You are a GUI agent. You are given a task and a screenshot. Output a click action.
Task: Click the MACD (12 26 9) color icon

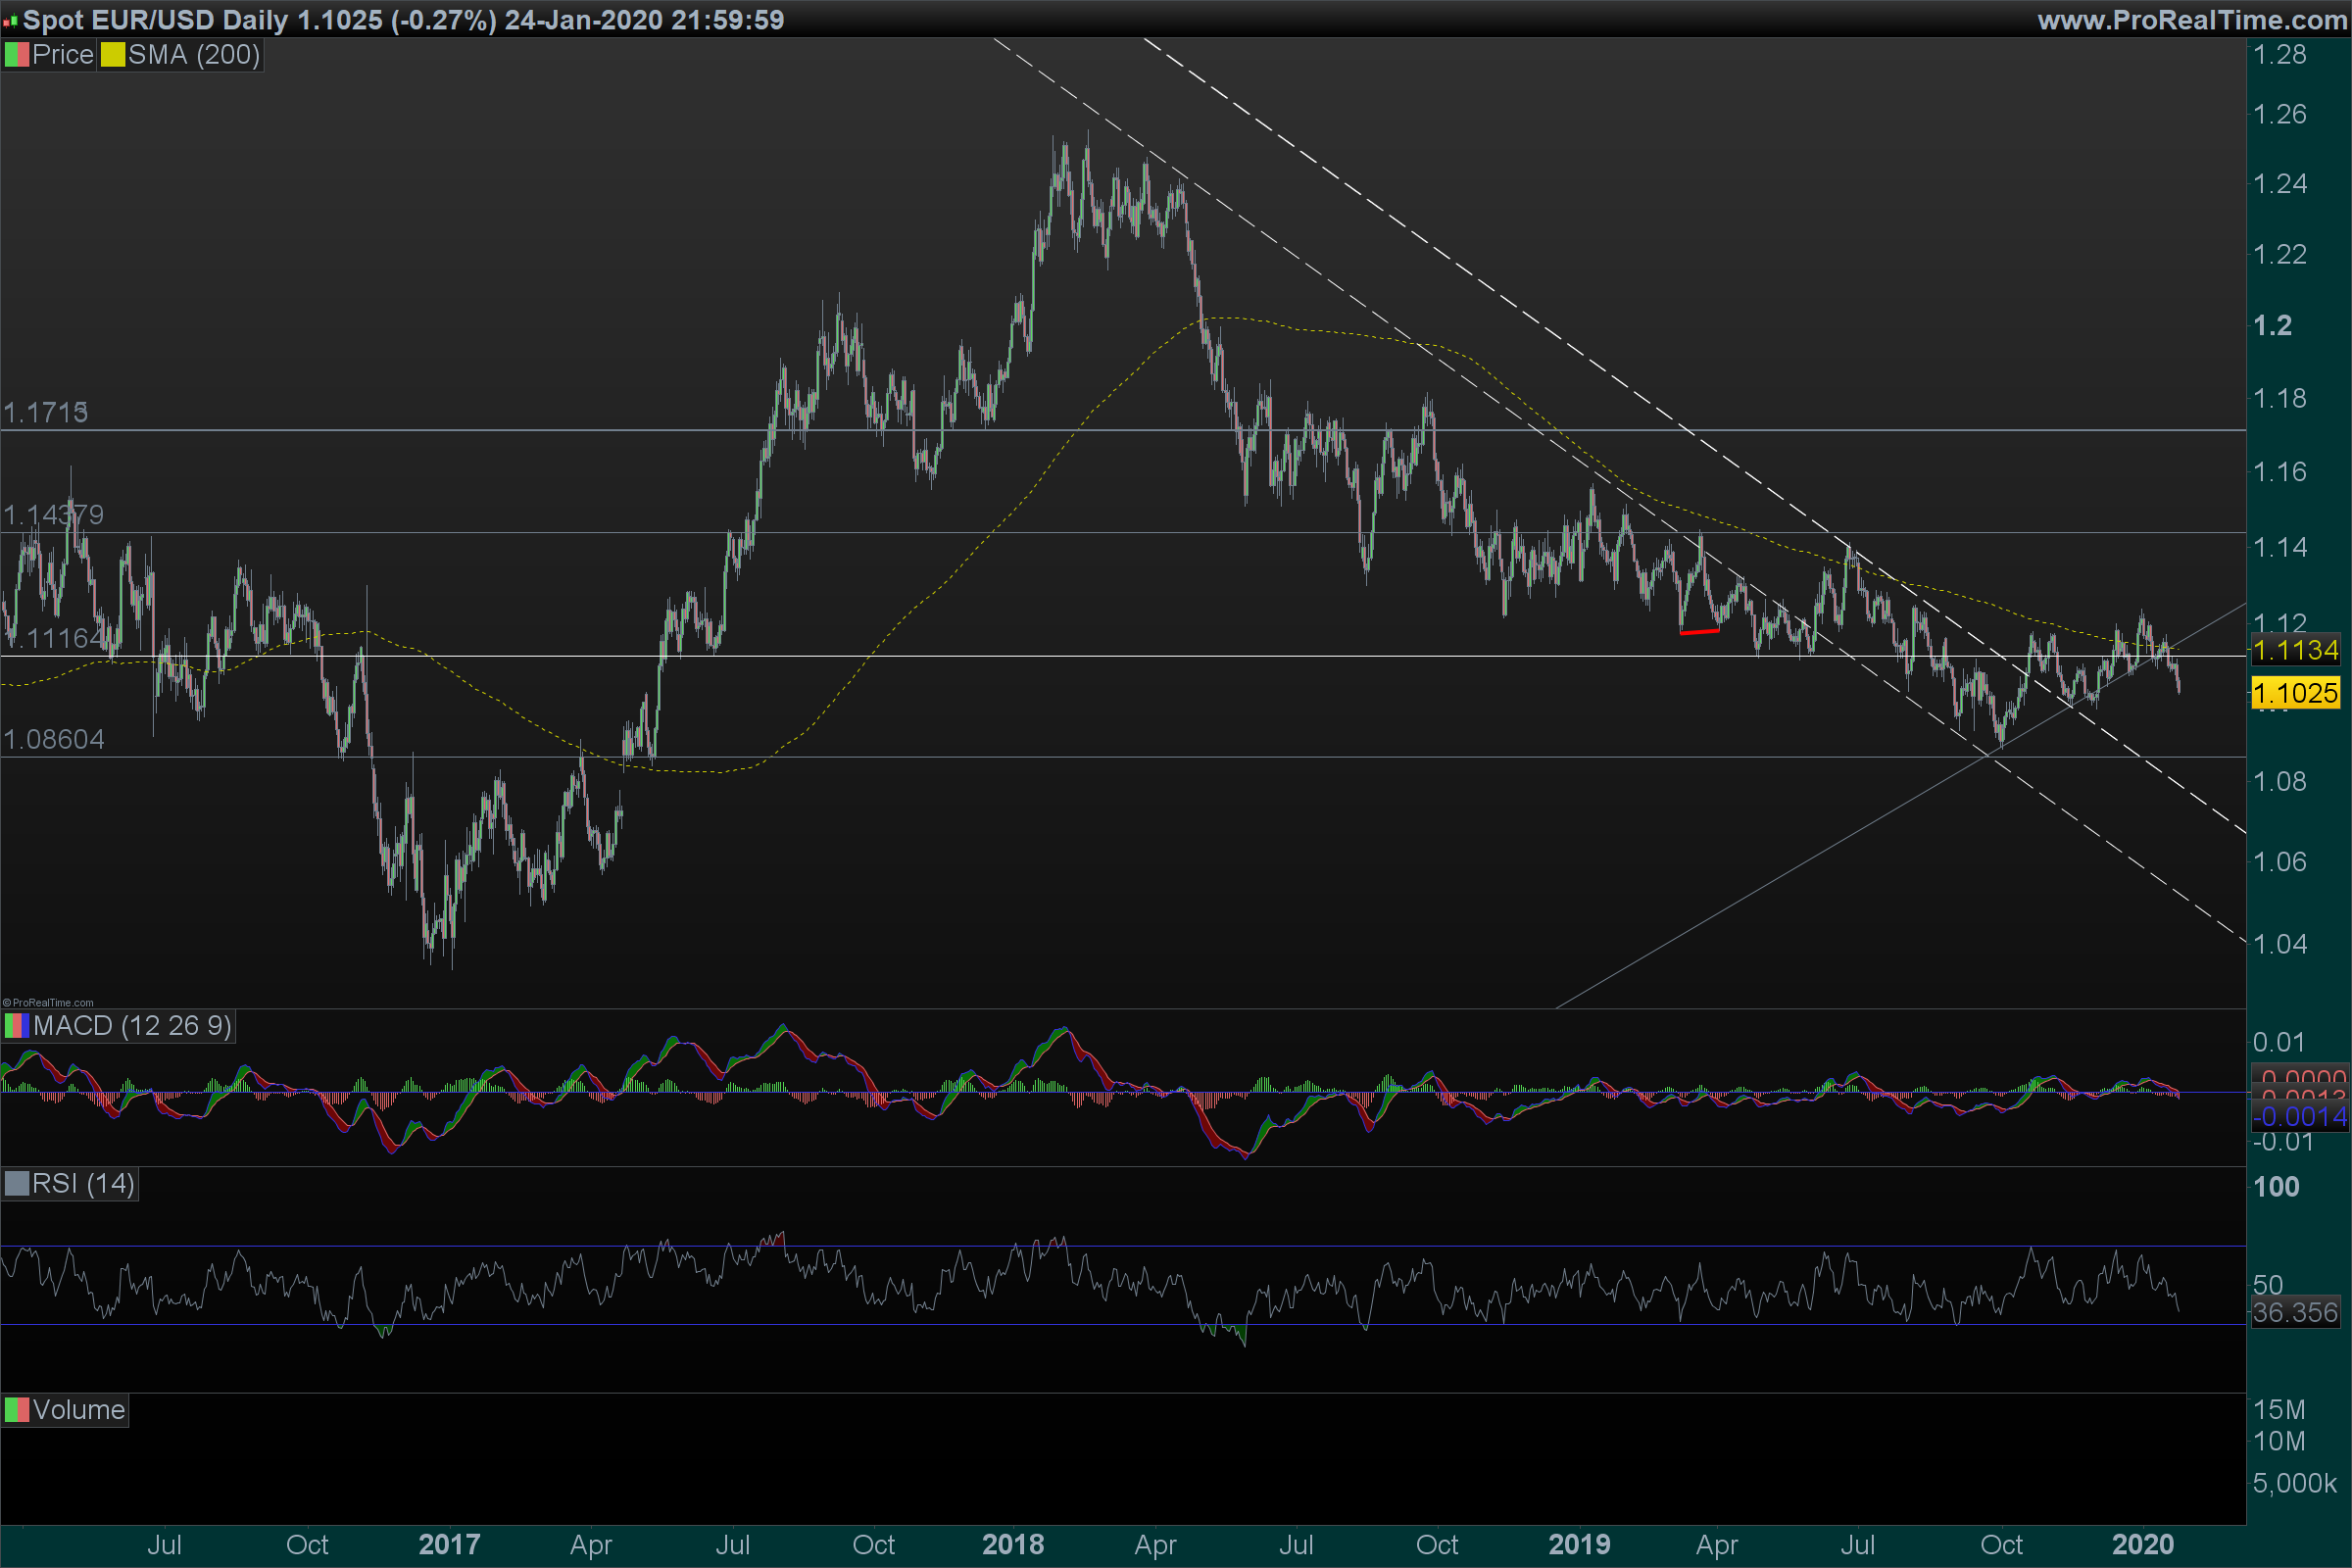(x=16, y=1026)
